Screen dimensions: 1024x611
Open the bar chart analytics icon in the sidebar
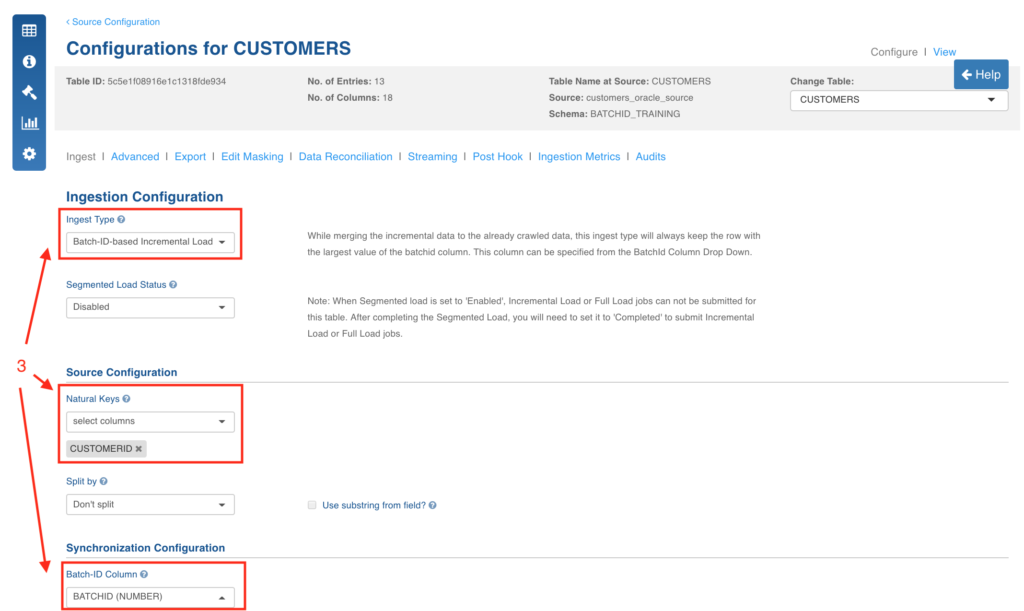click(x=28, y=123)
